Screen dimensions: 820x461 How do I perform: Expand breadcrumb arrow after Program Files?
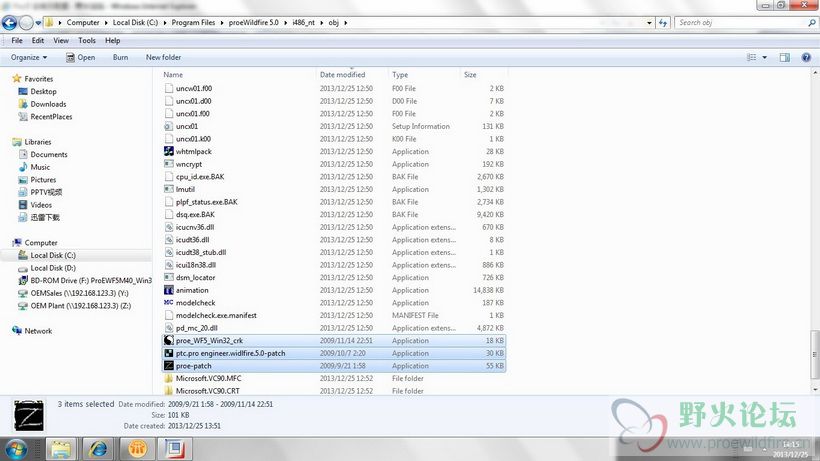click(x=222, y=22)
